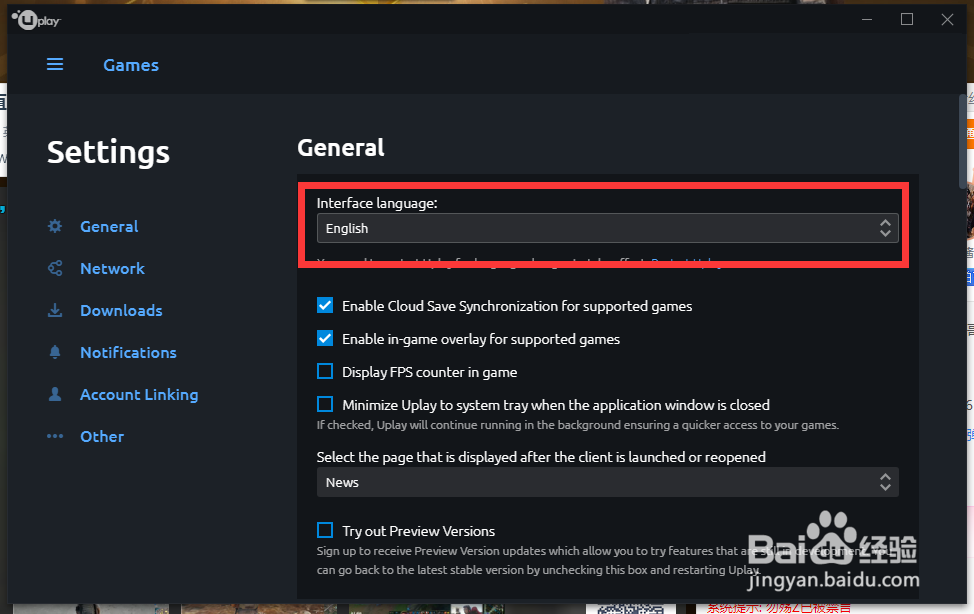
Task: Uncheck Enable in-game overlay option
Action: click(325, 339)
